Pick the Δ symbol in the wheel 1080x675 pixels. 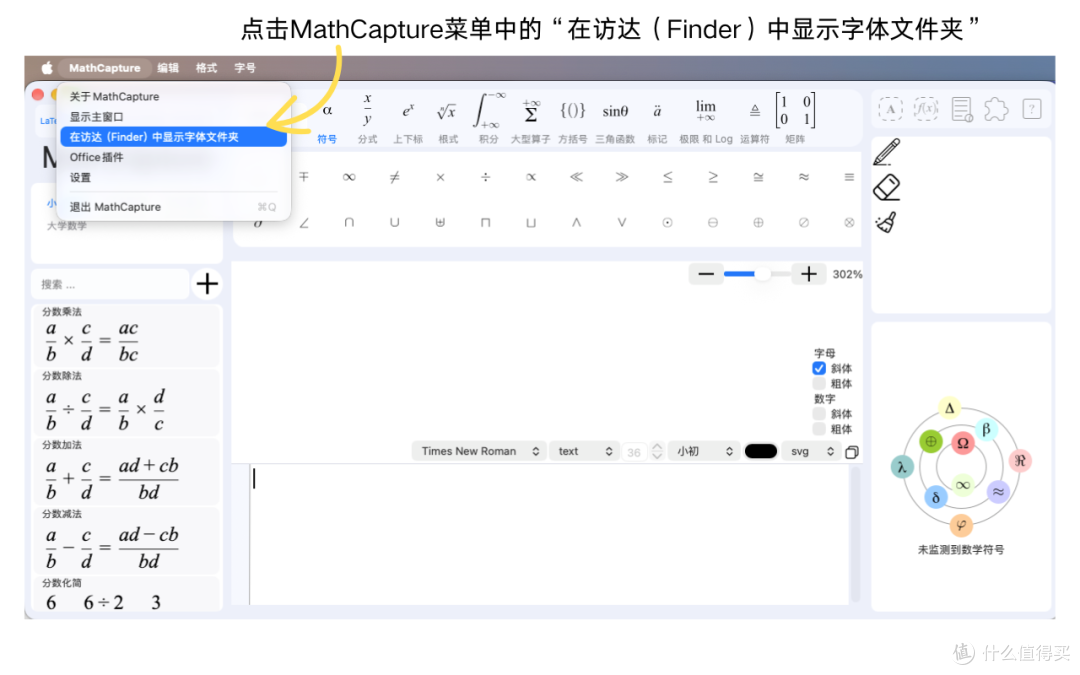(x=950, y=408)
